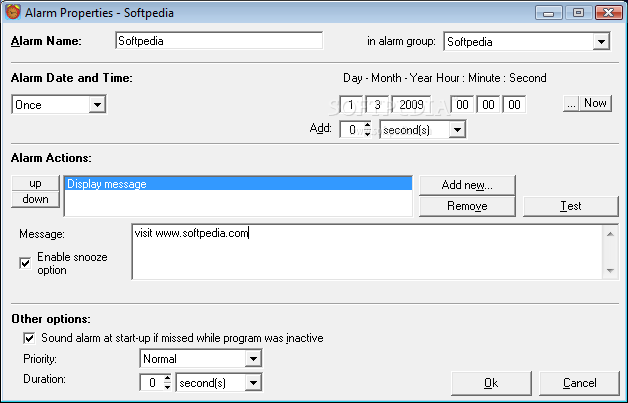628x403 pixels.
Task: Move action down in the list
Action: (36, 199)
